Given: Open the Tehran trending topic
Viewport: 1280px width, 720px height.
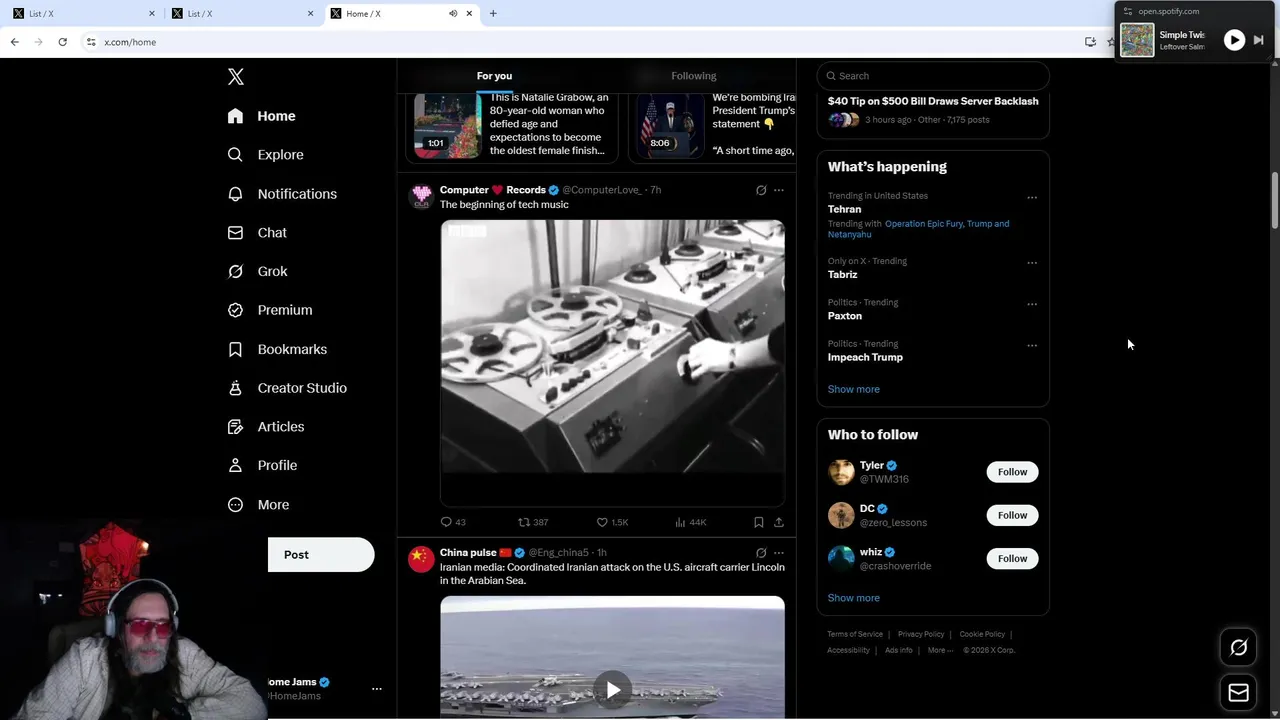Looking at the screenshot, I should [844, 209].
